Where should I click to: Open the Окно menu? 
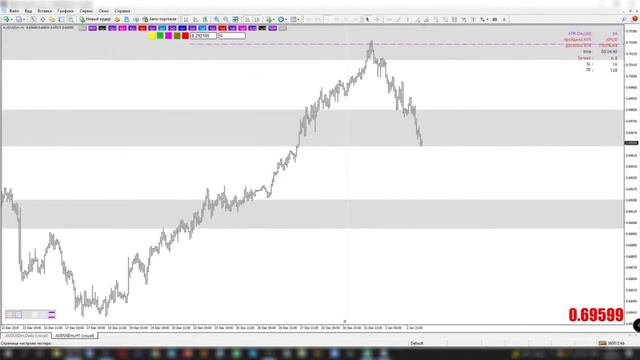(104, 11)
